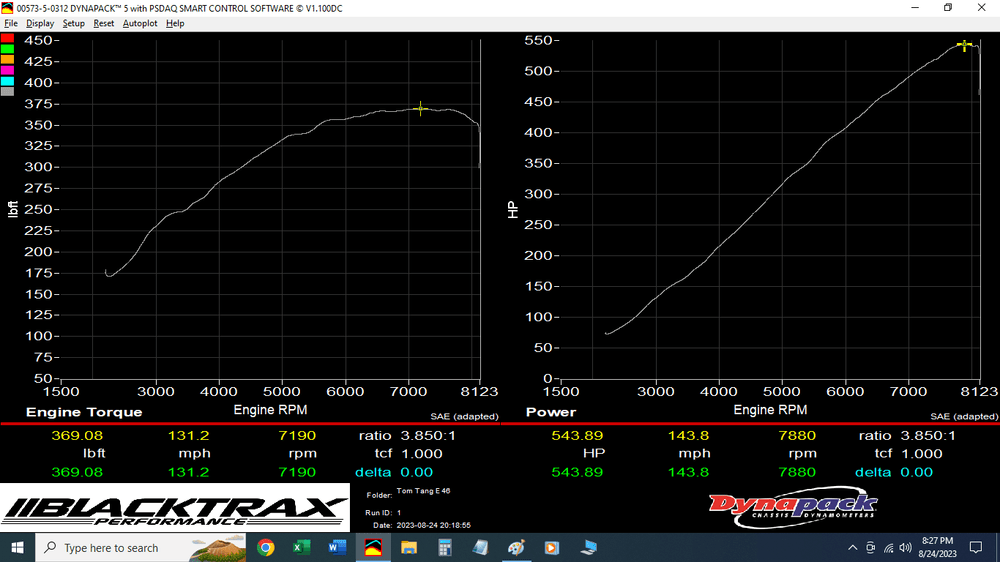
Task: Open the Windows Start menu
Action: pyautogui.click(x=17, y=548)
